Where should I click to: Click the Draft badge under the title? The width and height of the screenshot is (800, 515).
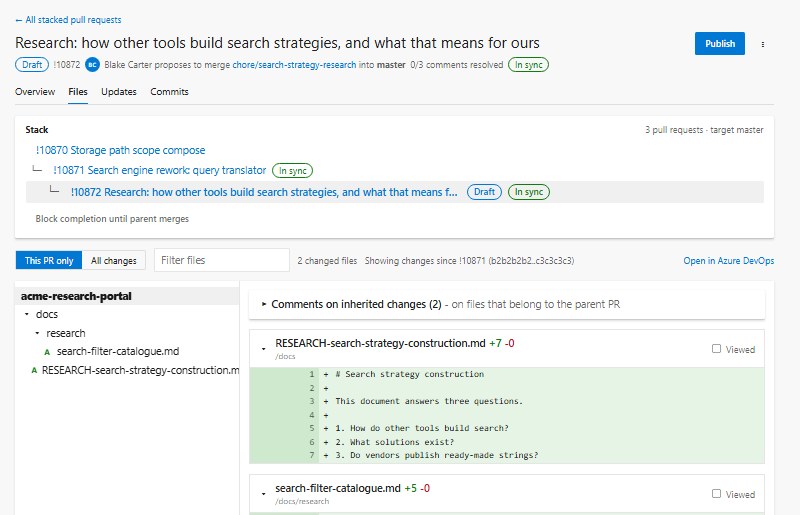point(32,65)
